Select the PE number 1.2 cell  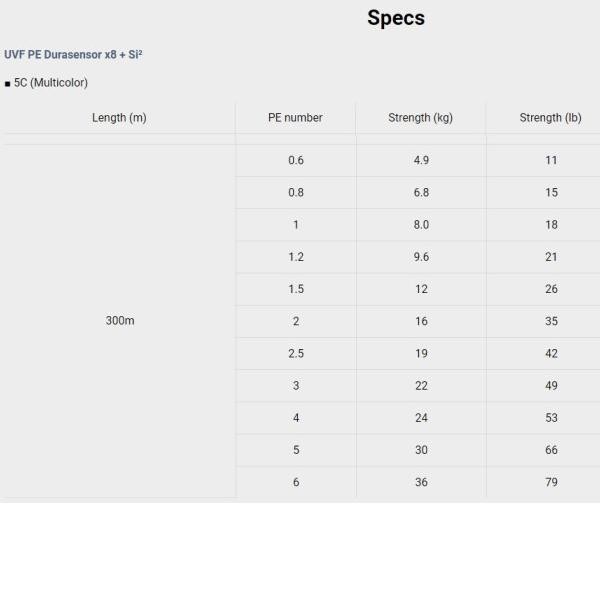tap(295, 257)
